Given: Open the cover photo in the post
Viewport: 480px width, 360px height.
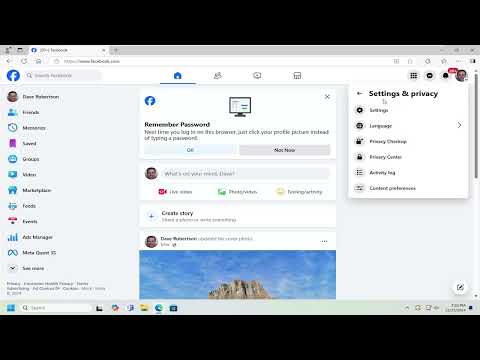Looking at the screenshot, I should pyautogui.click(x=237, y=274).
